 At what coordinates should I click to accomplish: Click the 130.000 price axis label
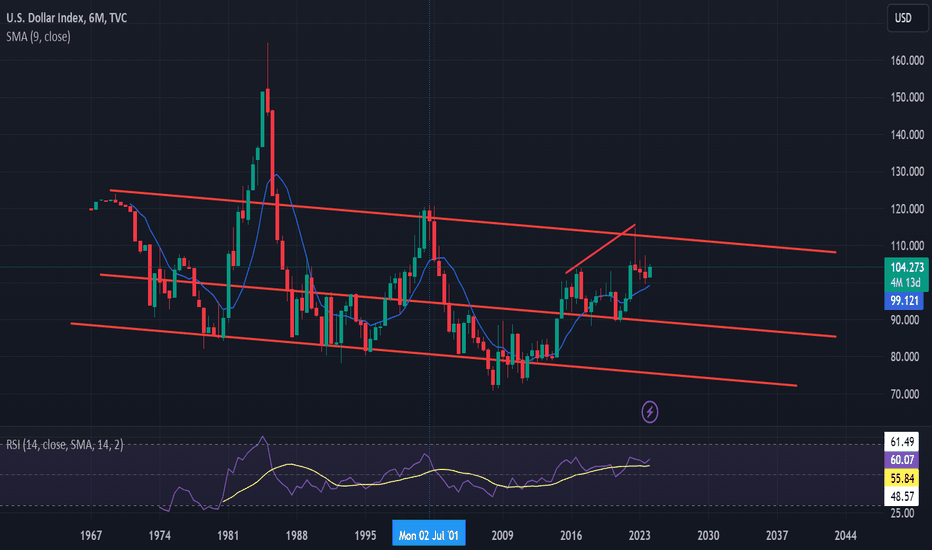(x=907, y=171)
